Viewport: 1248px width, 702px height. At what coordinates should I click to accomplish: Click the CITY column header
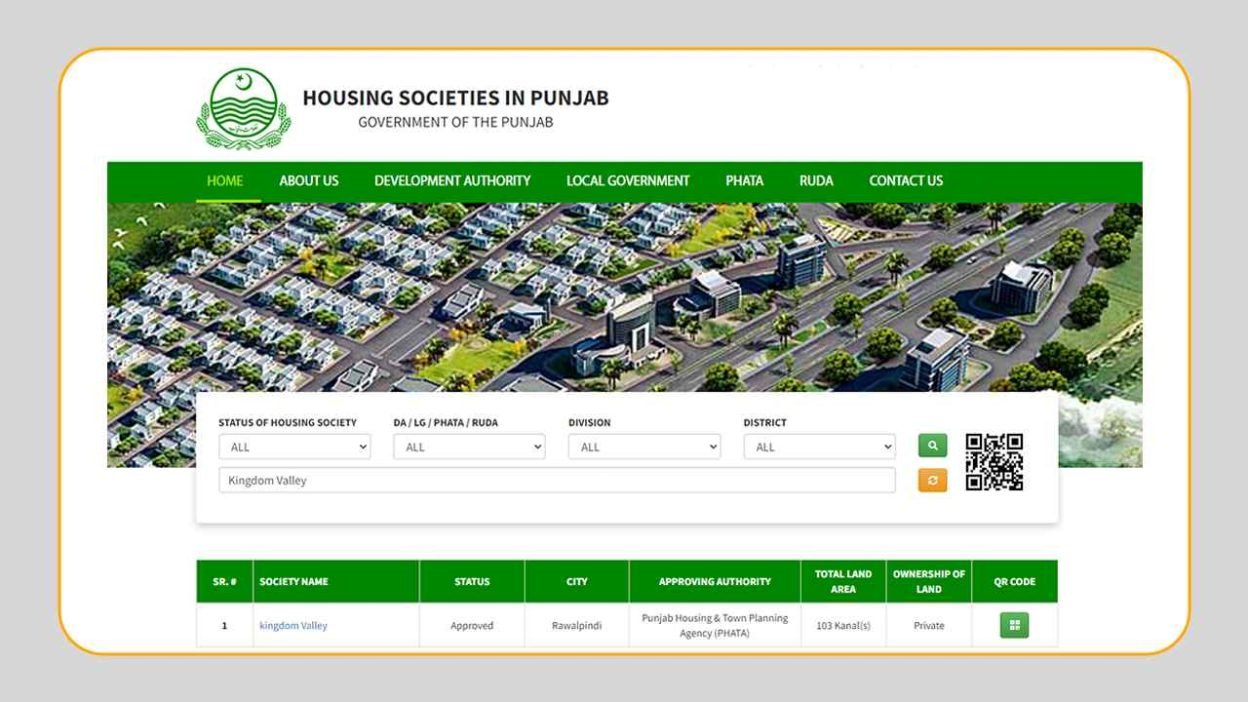(x=577, y=582)
